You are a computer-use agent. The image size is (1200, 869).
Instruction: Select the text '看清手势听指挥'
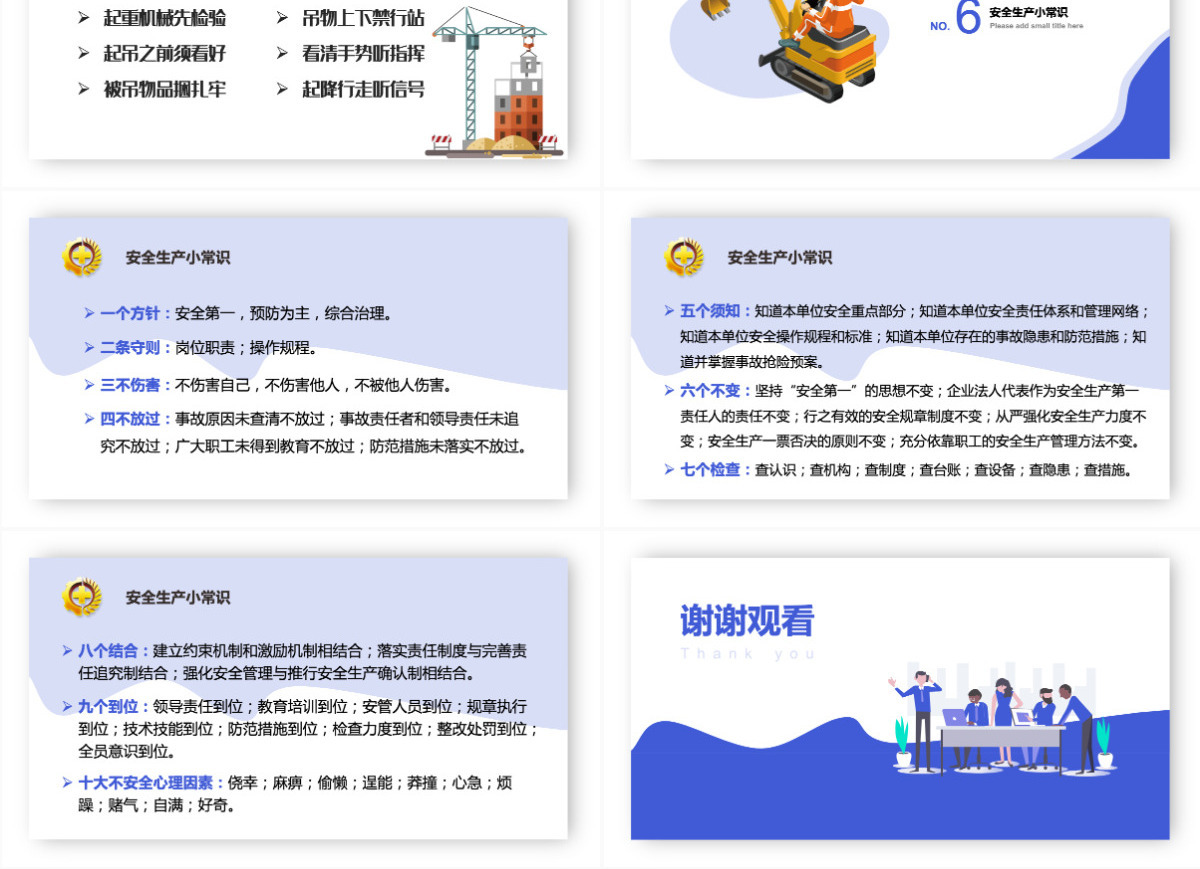point(364,53)
